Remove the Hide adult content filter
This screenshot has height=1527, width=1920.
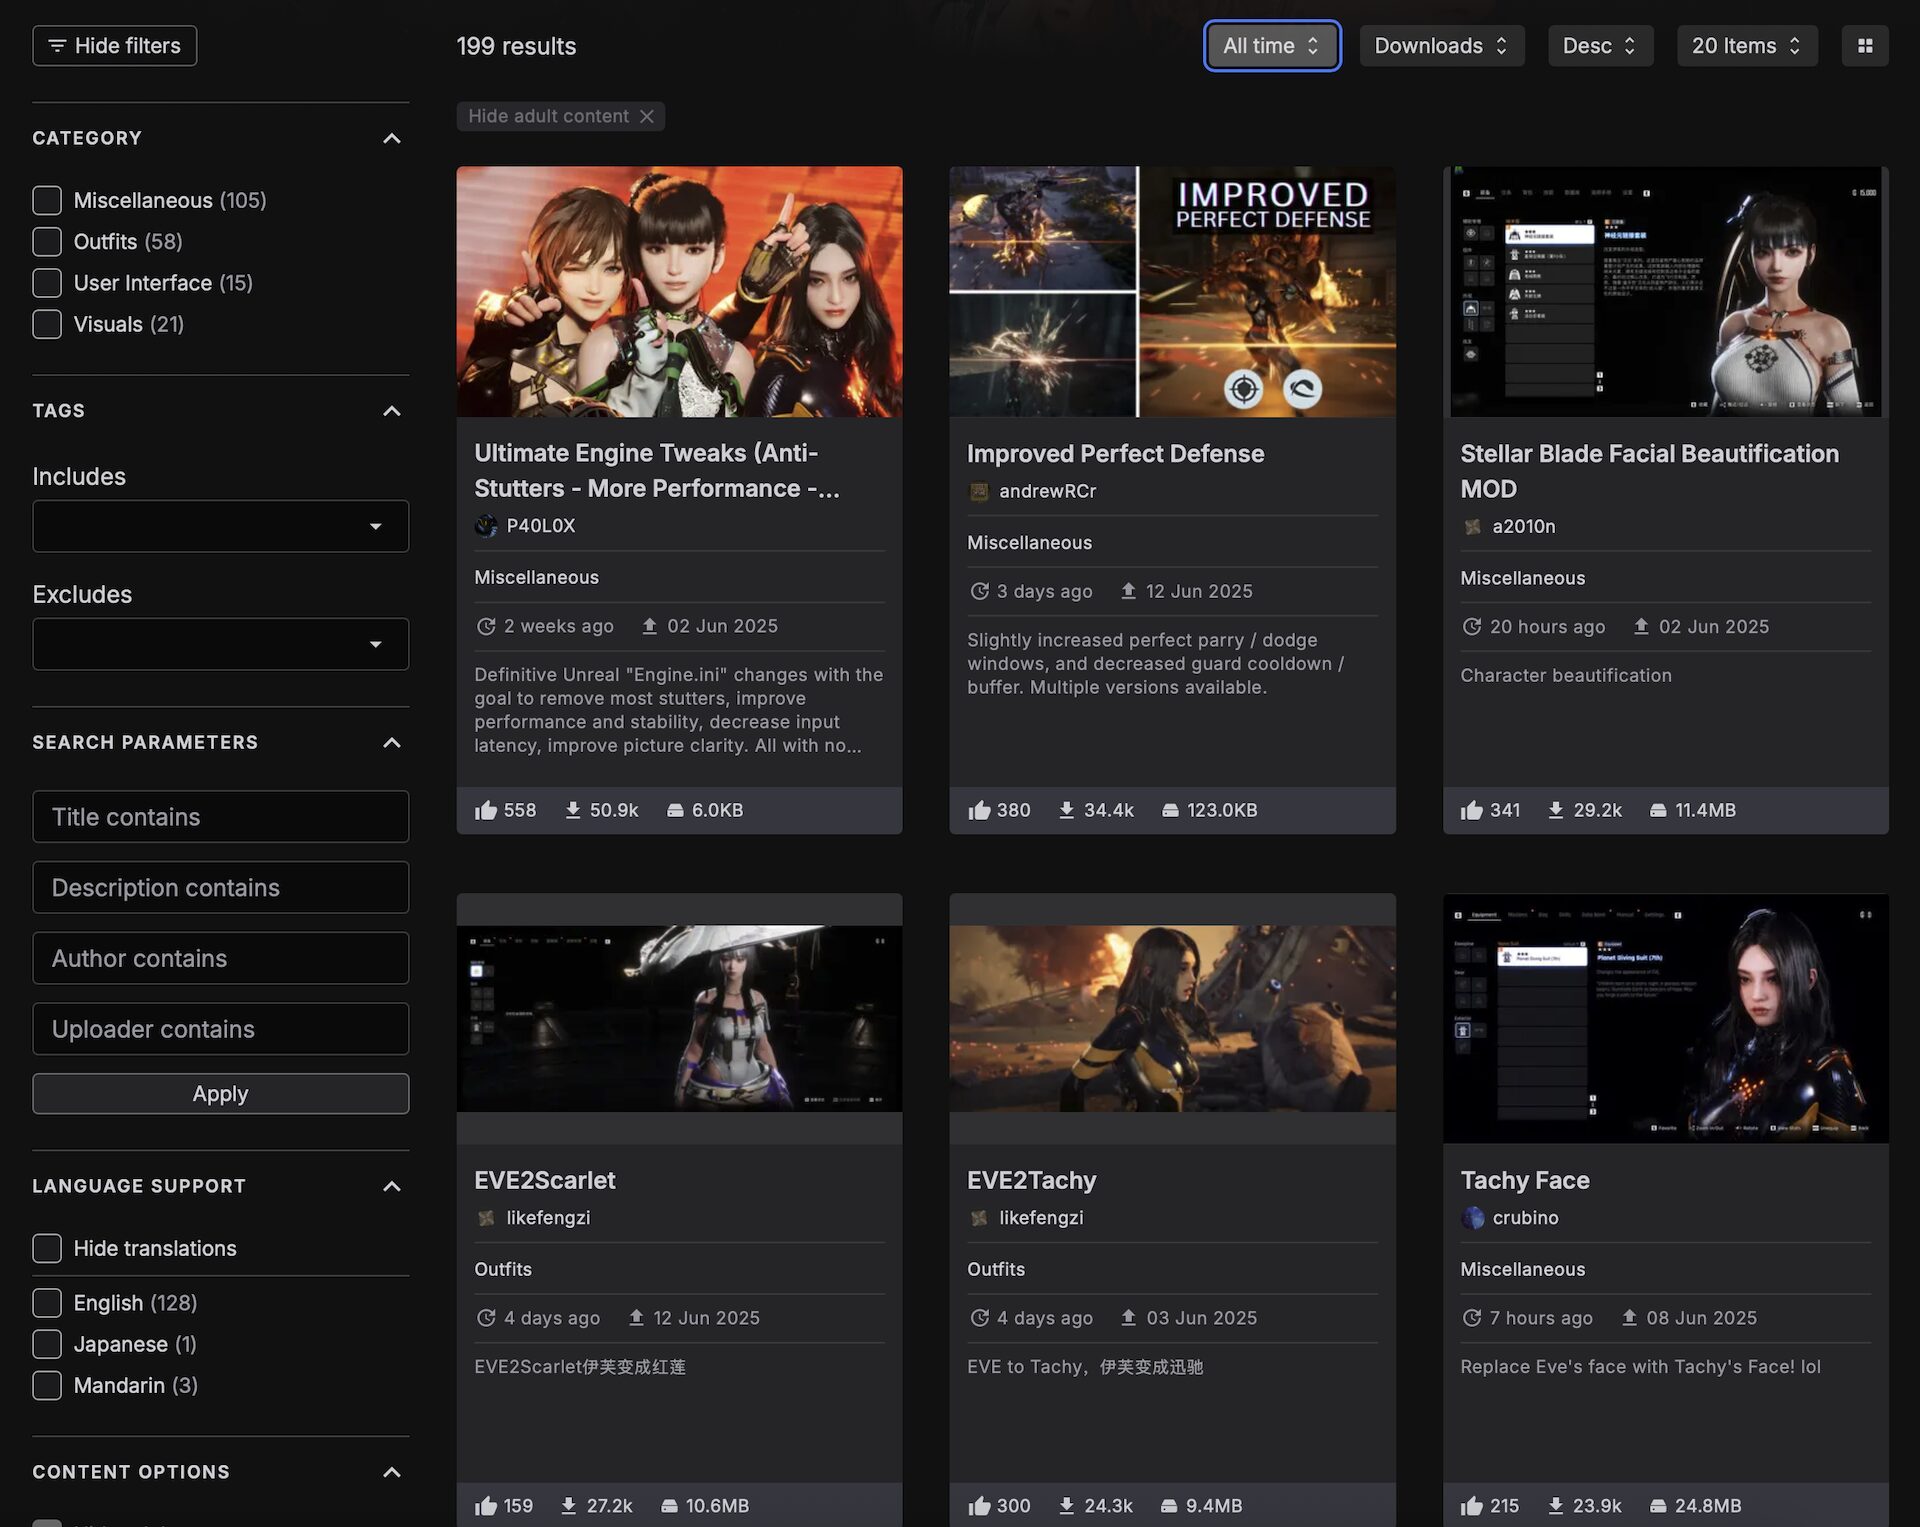point(647,116)
